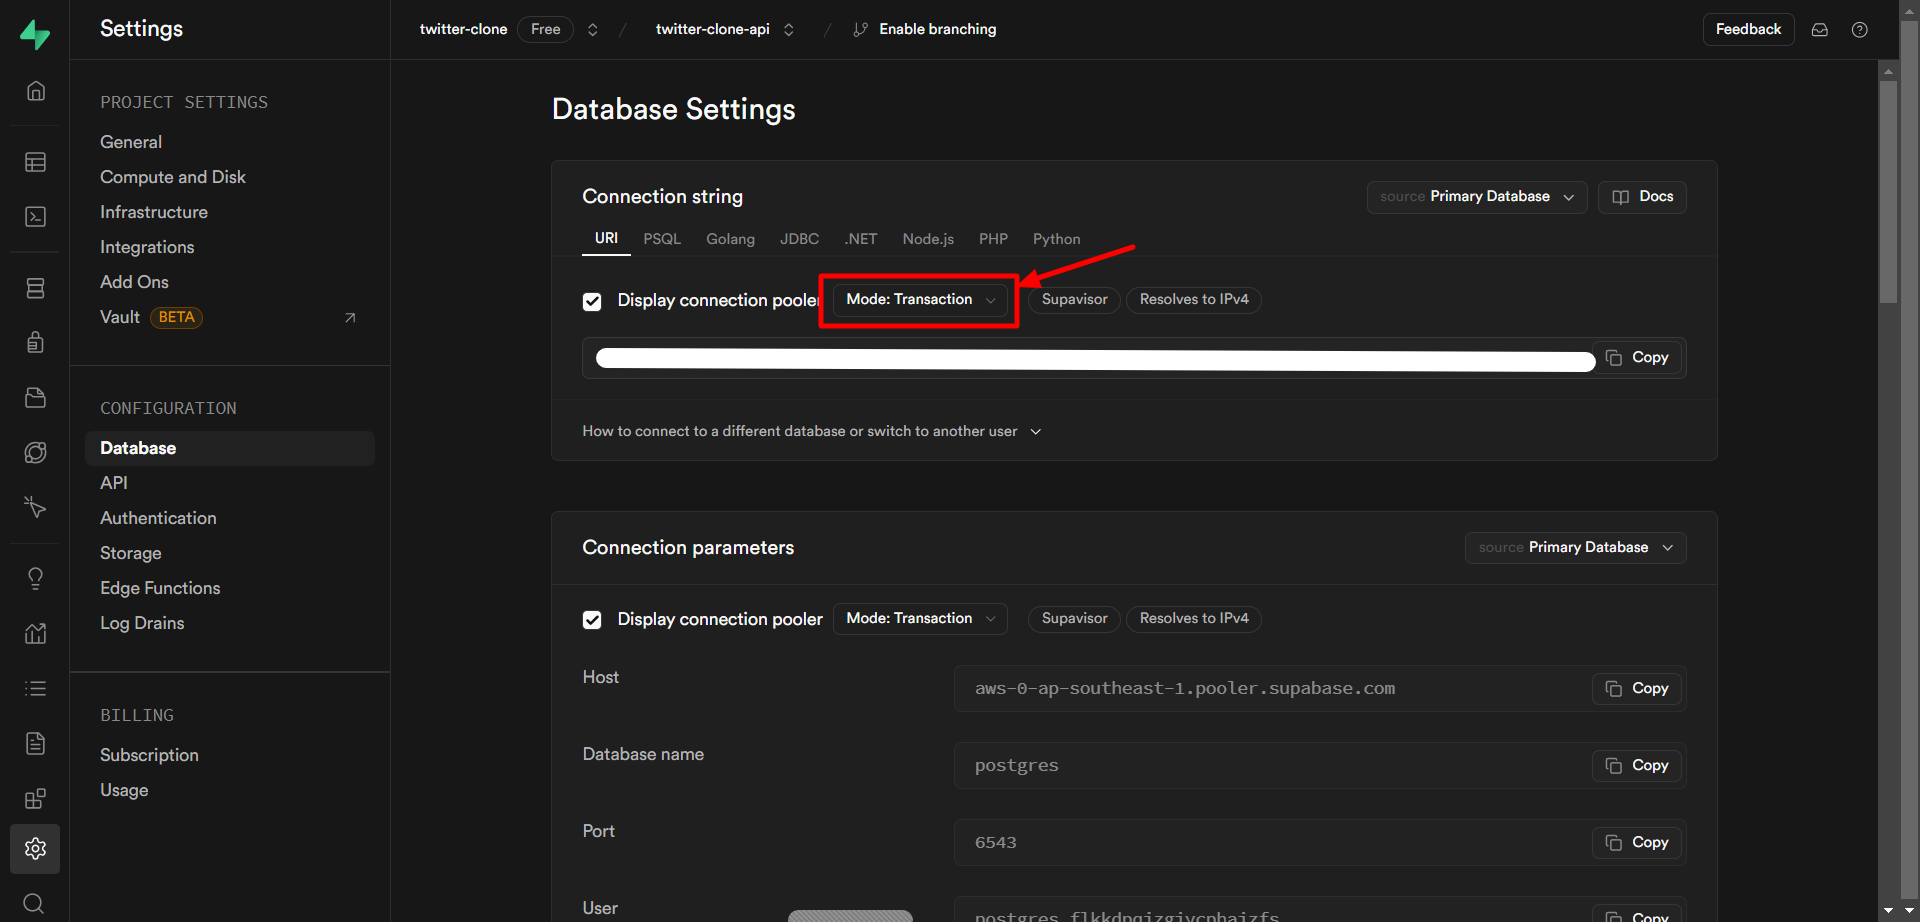The width and height of the screenshot is (1920, 922).
Task: Switch to the PHP tab
Action: coord(993,239)
